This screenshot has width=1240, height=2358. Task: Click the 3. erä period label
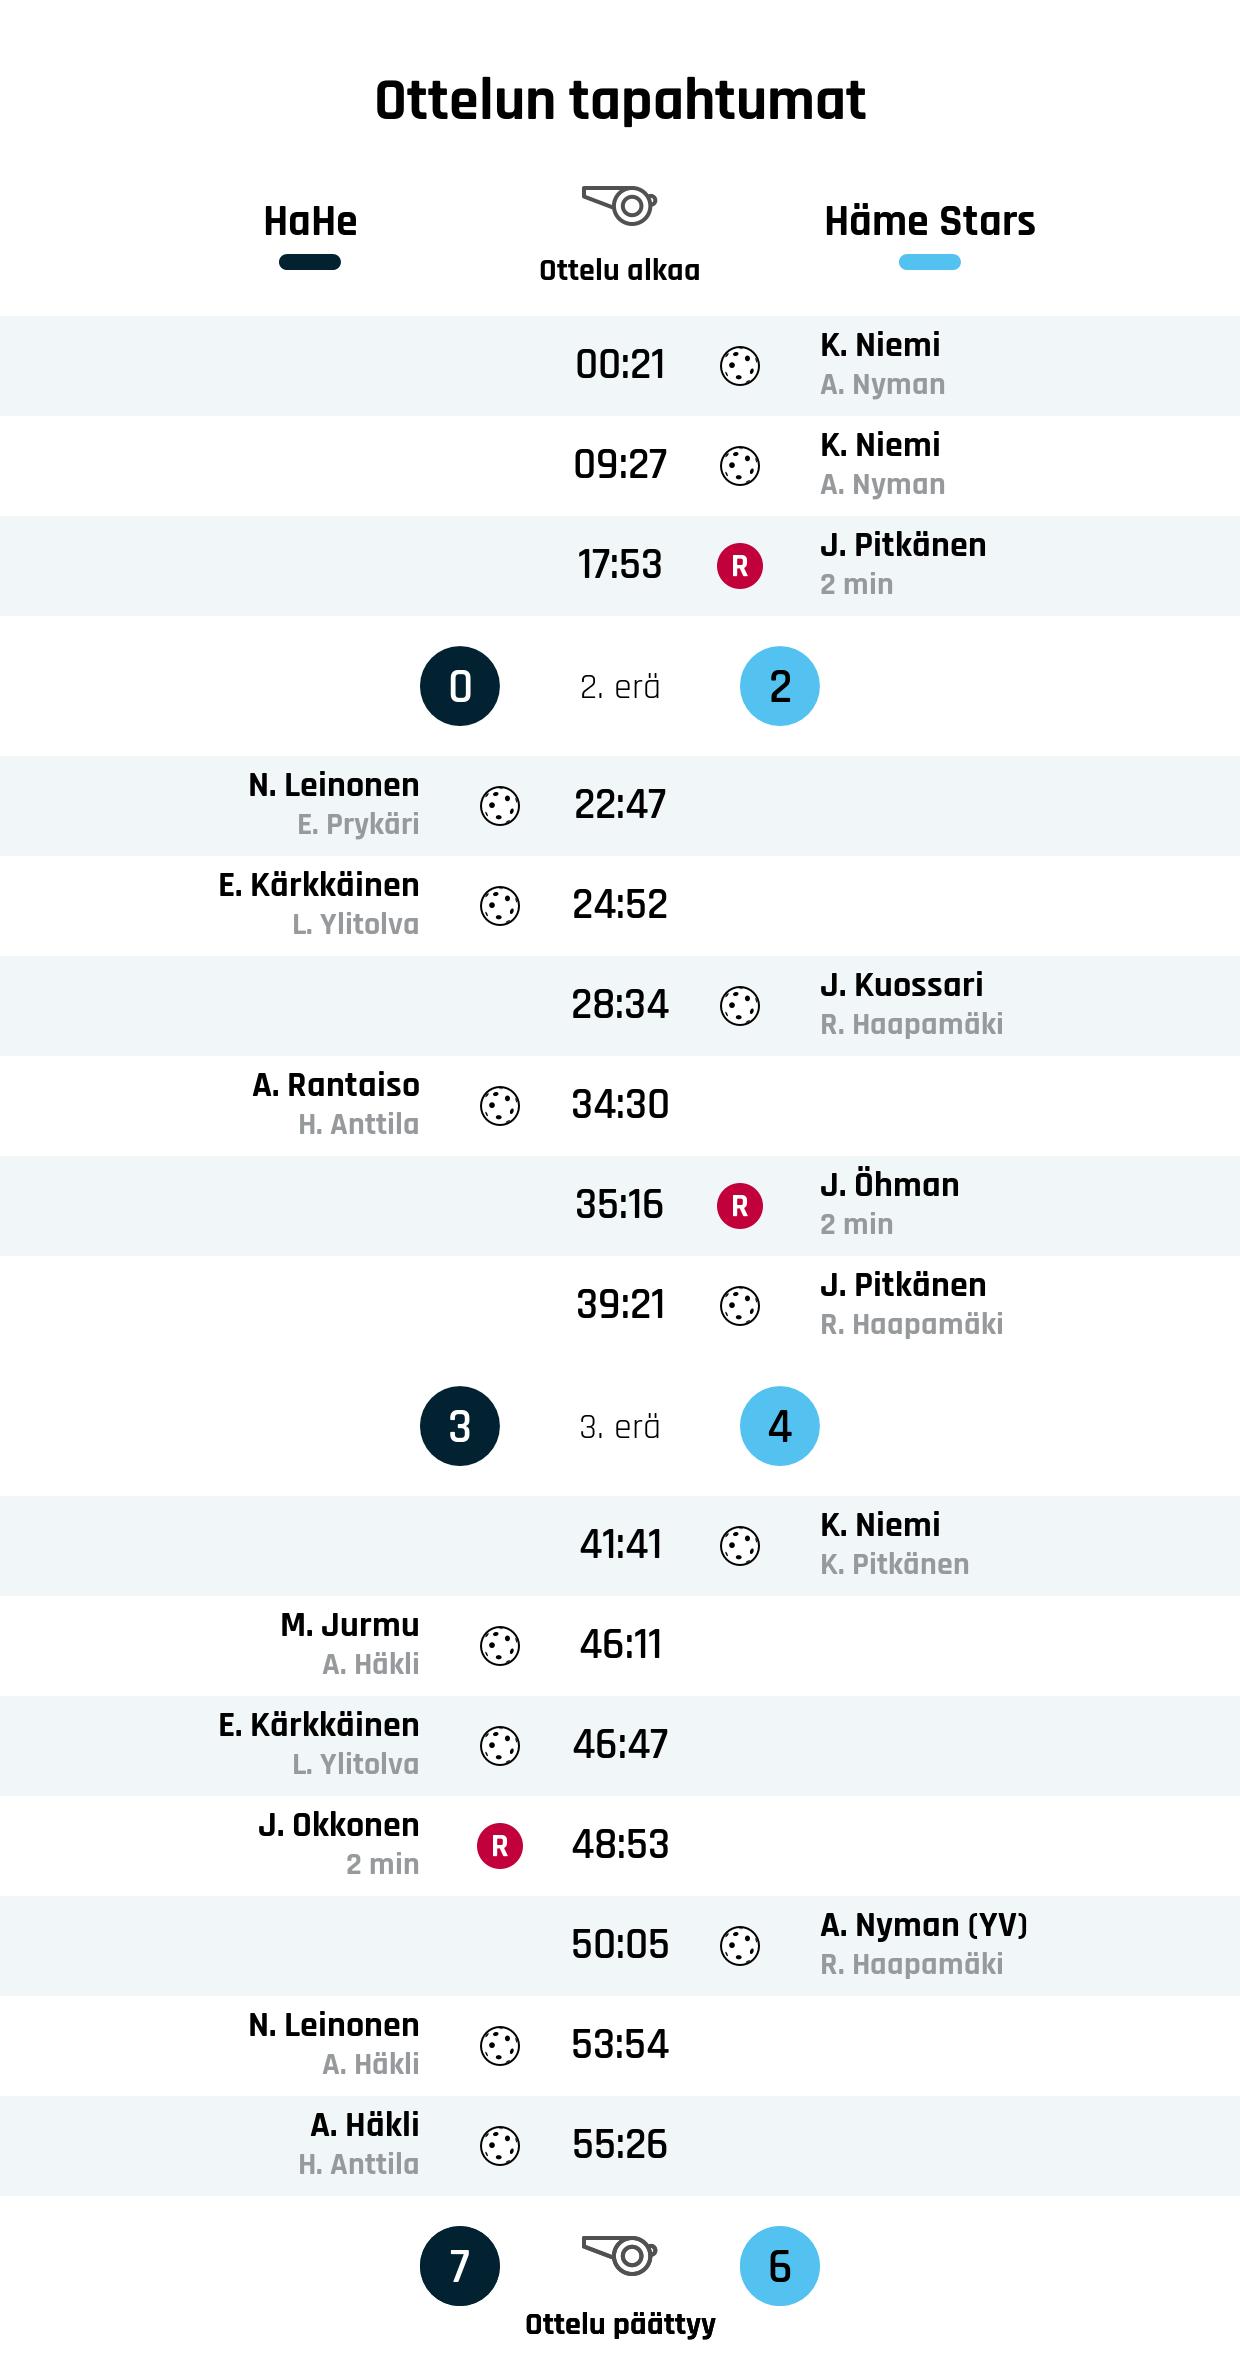[x=620, y=1427]
